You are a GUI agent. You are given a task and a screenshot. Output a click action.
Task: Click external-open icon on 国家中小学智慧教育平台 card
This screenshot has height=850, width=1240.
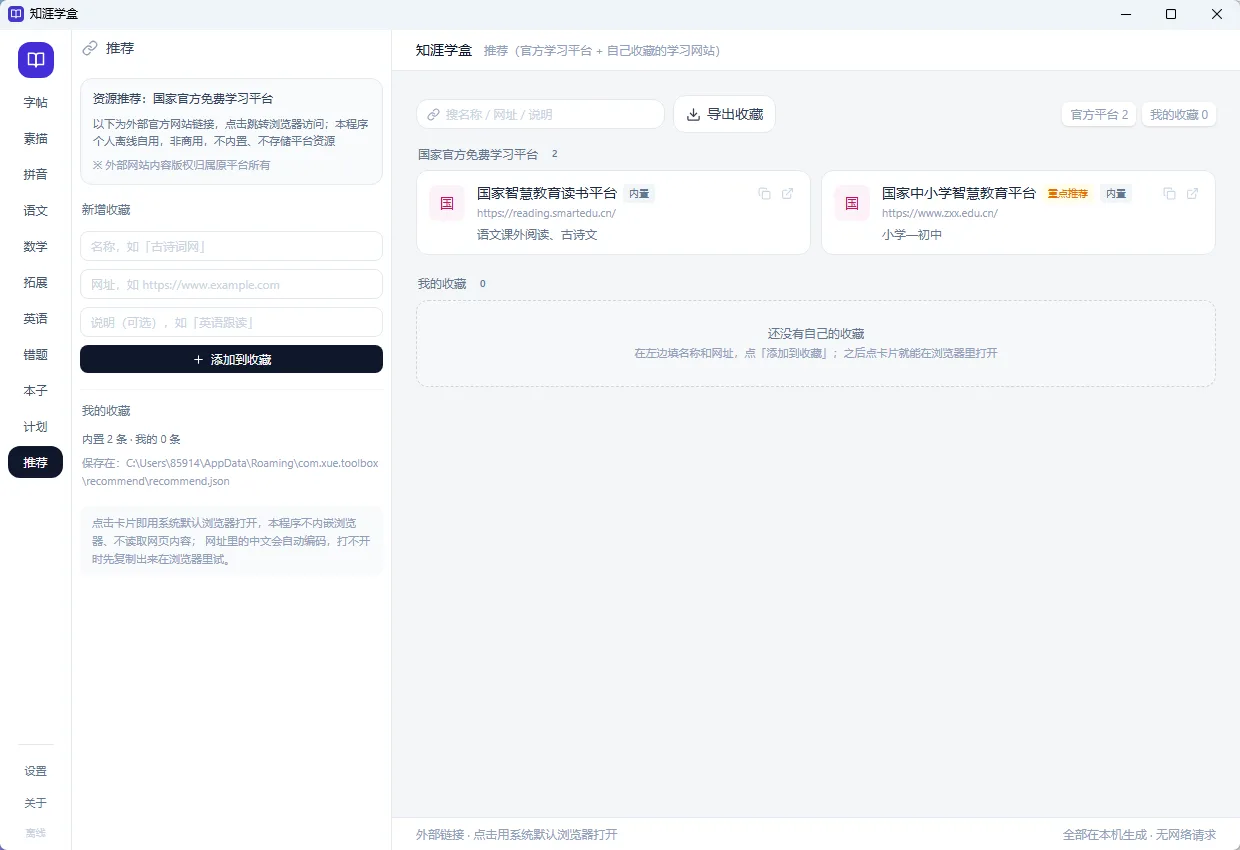pyautogui.click(x=1193, y=194)
